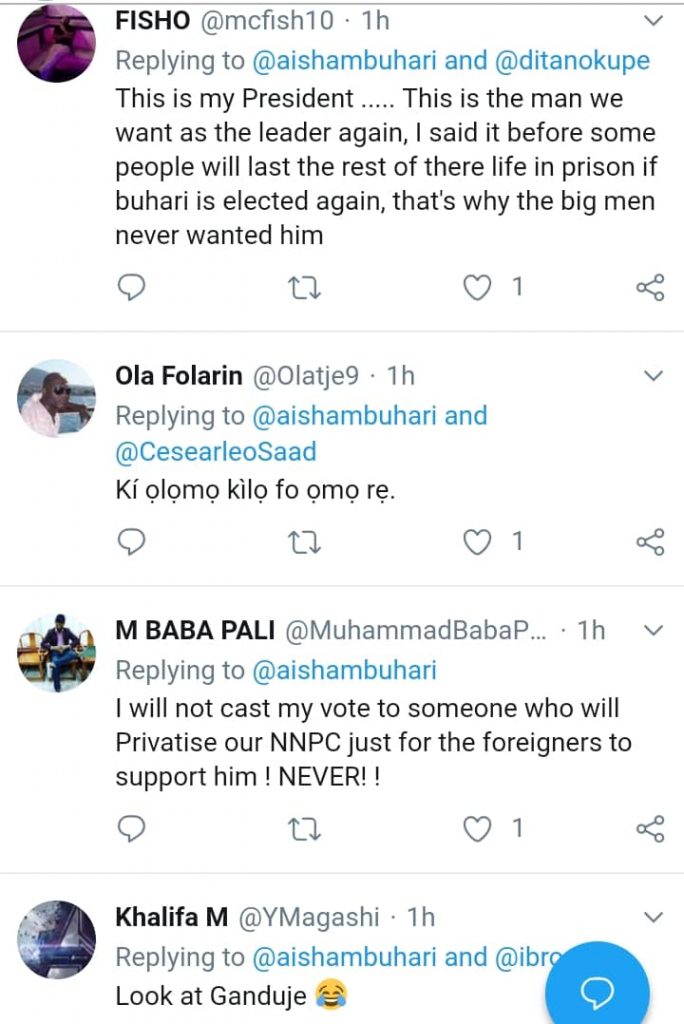
Task: Tap the blue floating reply button
Action: click(598, 990)
